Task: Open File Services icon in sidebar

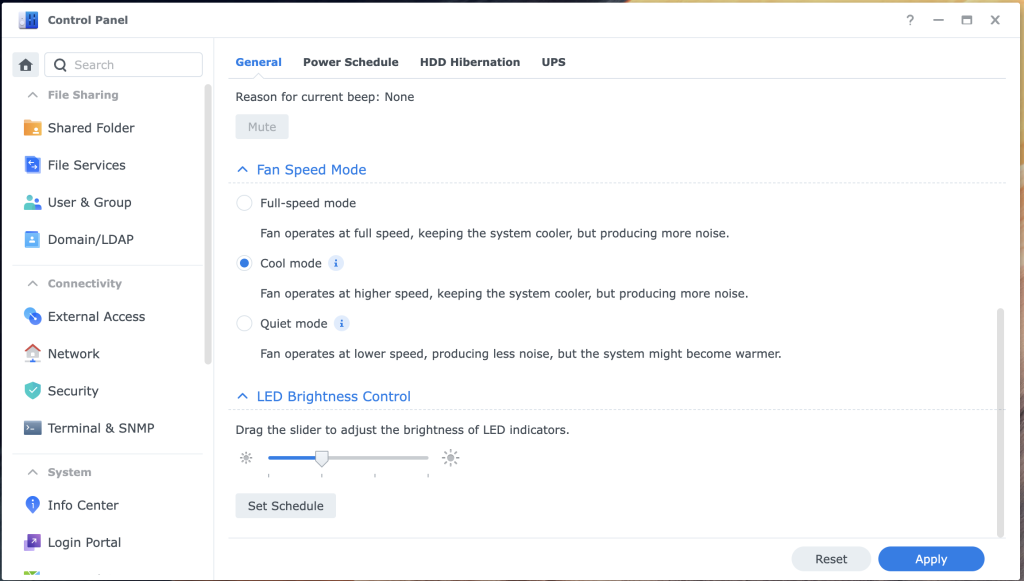Action: [x=32, y=165]
